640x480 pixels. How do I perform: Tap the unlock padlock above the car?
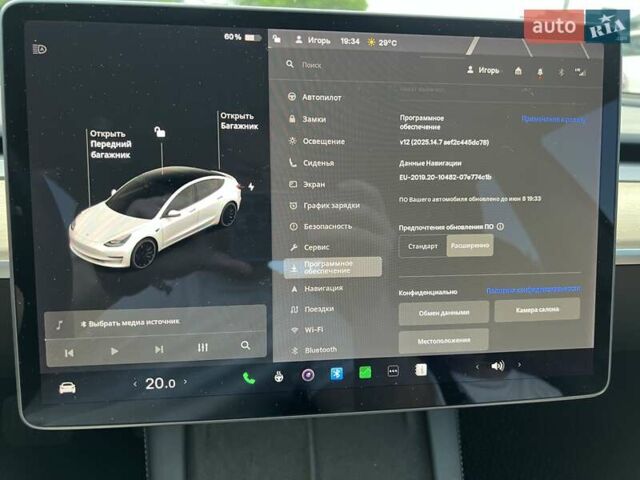[x=160, y=131]
